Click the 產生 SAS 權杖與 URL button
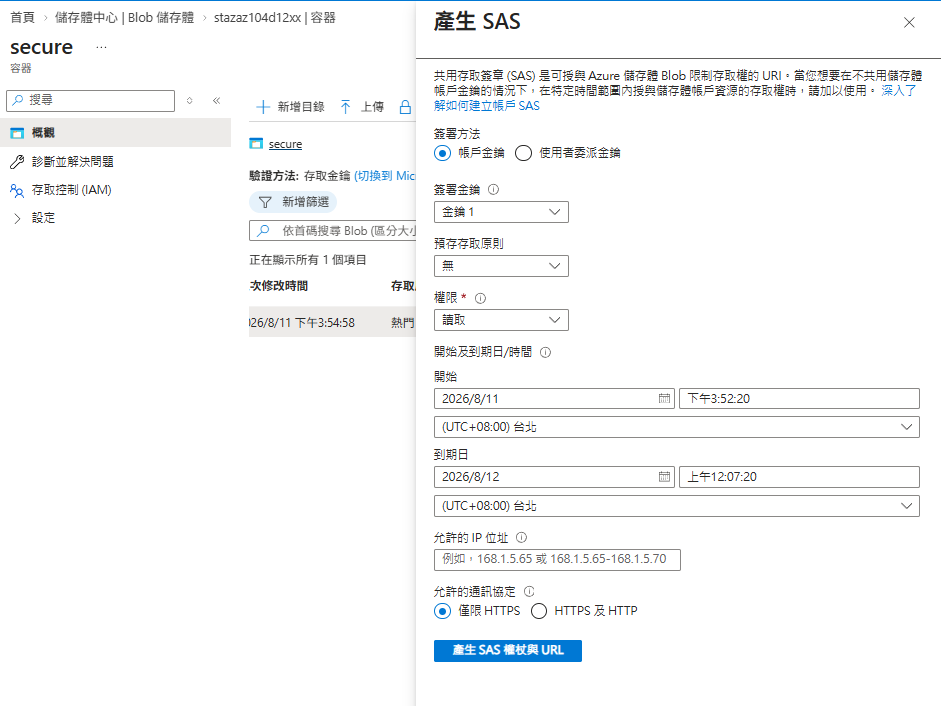This screenshot has height=706, width=941. [x=508, y=651]
